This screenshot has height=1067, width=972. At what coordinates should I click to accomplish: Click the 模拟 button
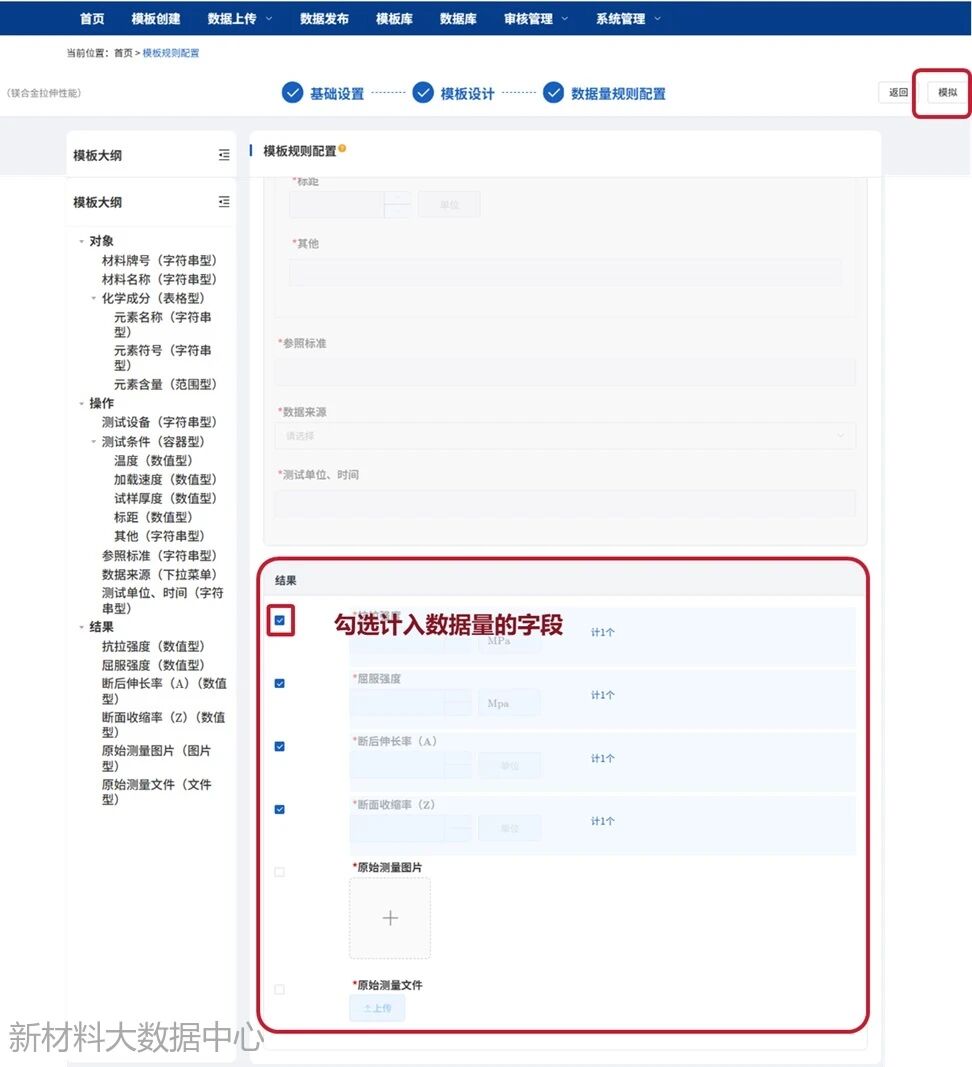point(946,93)
